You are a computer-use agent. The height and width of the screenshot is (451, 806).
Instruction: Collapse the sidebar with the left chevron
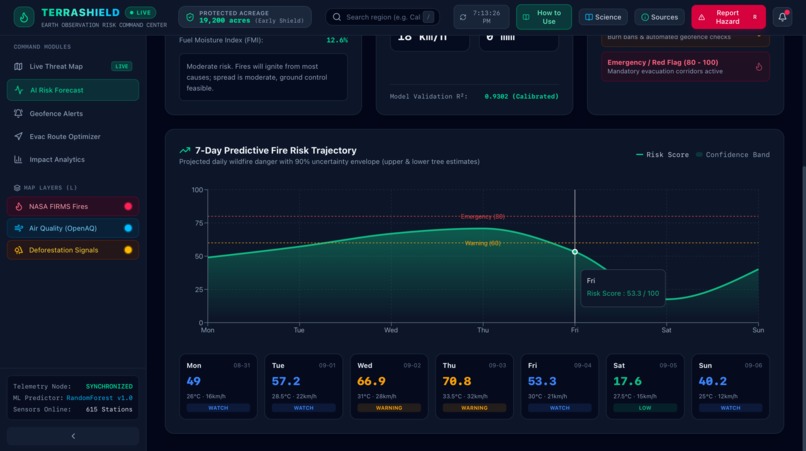point(73,436)
